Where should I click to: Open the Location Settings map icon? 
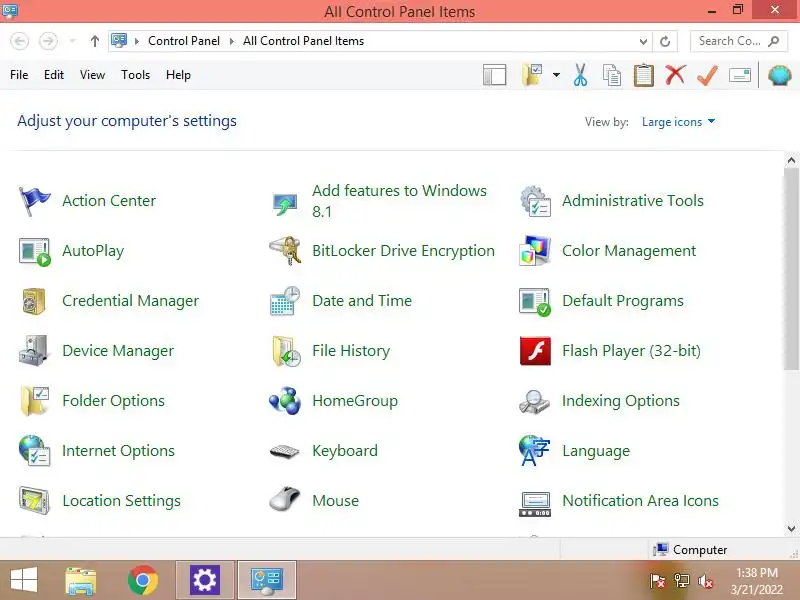tap(34, 501)
